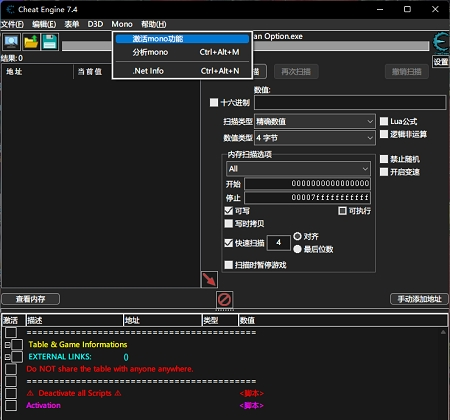Uncheck the 快速扫描 checkbox
451x420 pixels.
pyautogui.click(x=229, y=243)
